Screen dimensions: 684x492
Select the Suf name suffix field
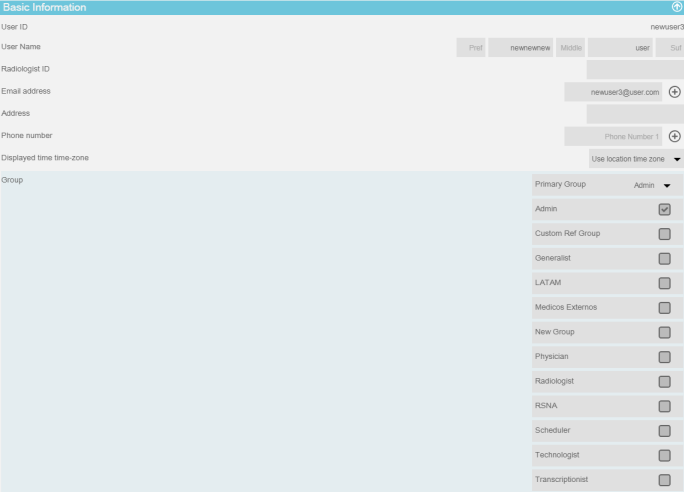(x=670, y=48)
